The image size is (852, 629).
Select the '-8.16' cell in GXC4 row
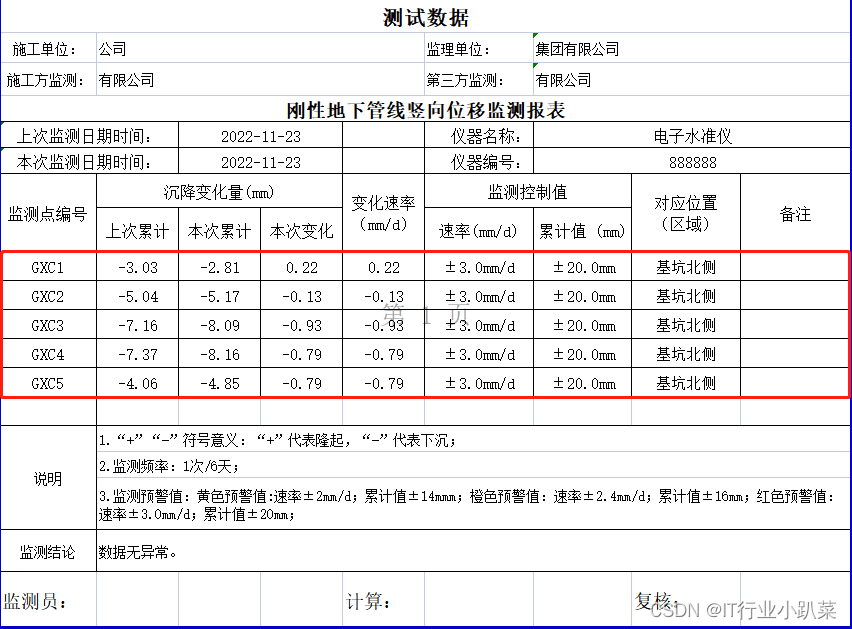[219, 354]
